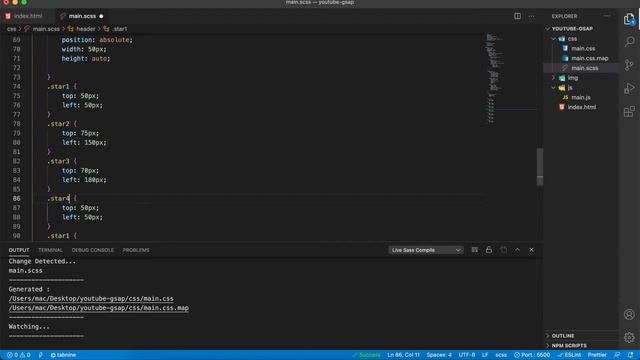Switch to the TERMINAL panel tab

pos(50,250)
